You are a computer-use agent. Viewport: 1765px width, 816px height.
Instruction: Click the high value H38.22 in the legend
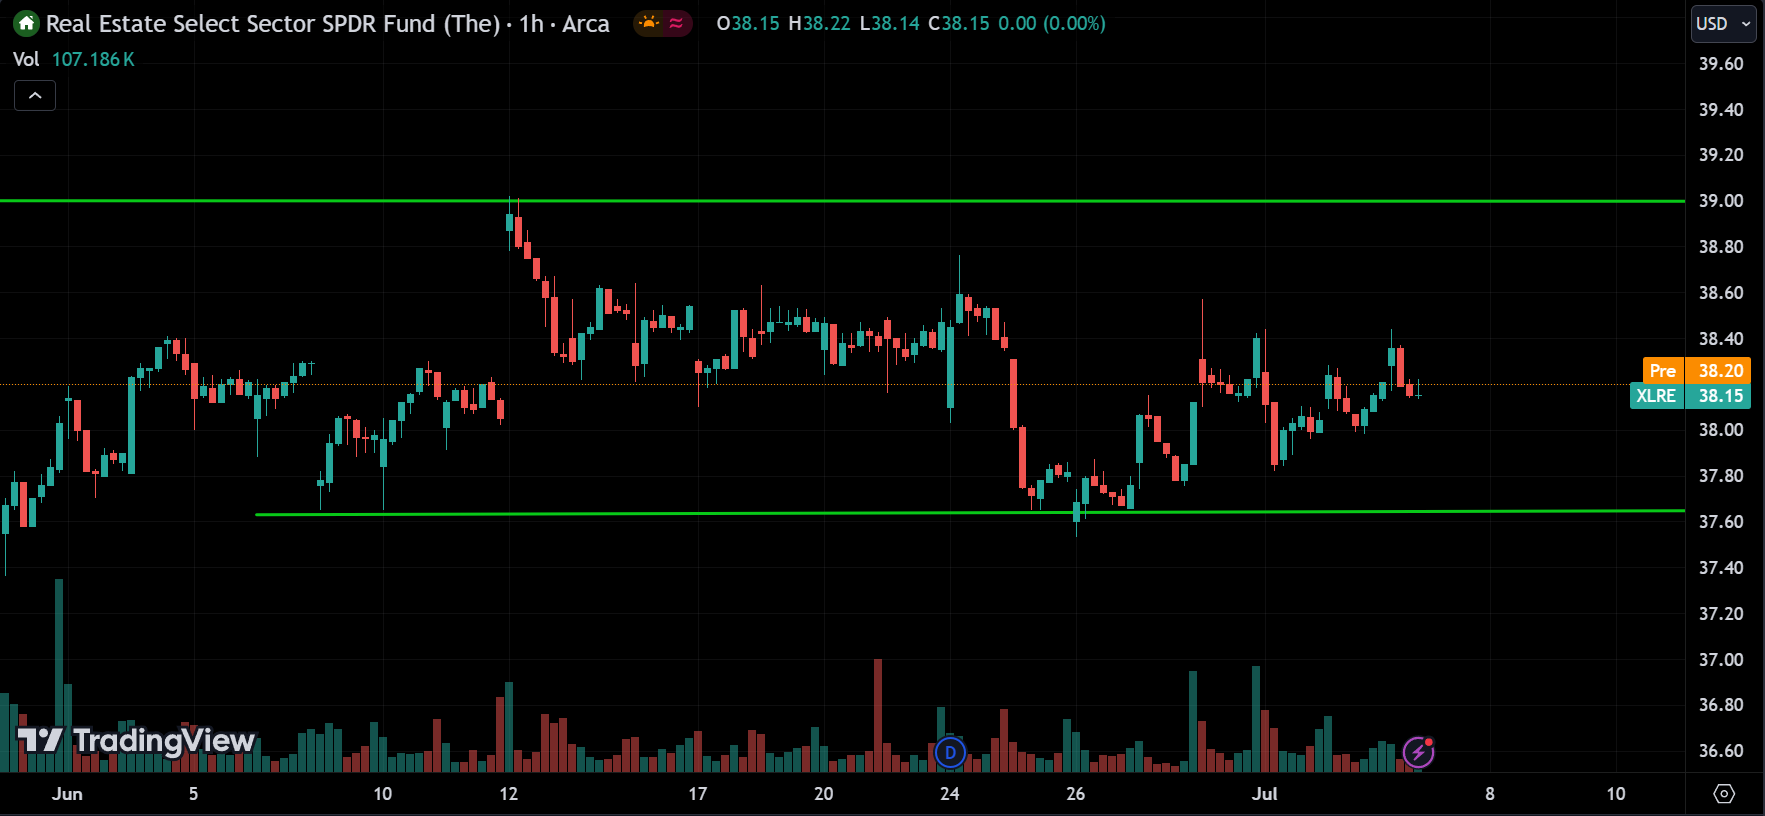pos(820,24)
